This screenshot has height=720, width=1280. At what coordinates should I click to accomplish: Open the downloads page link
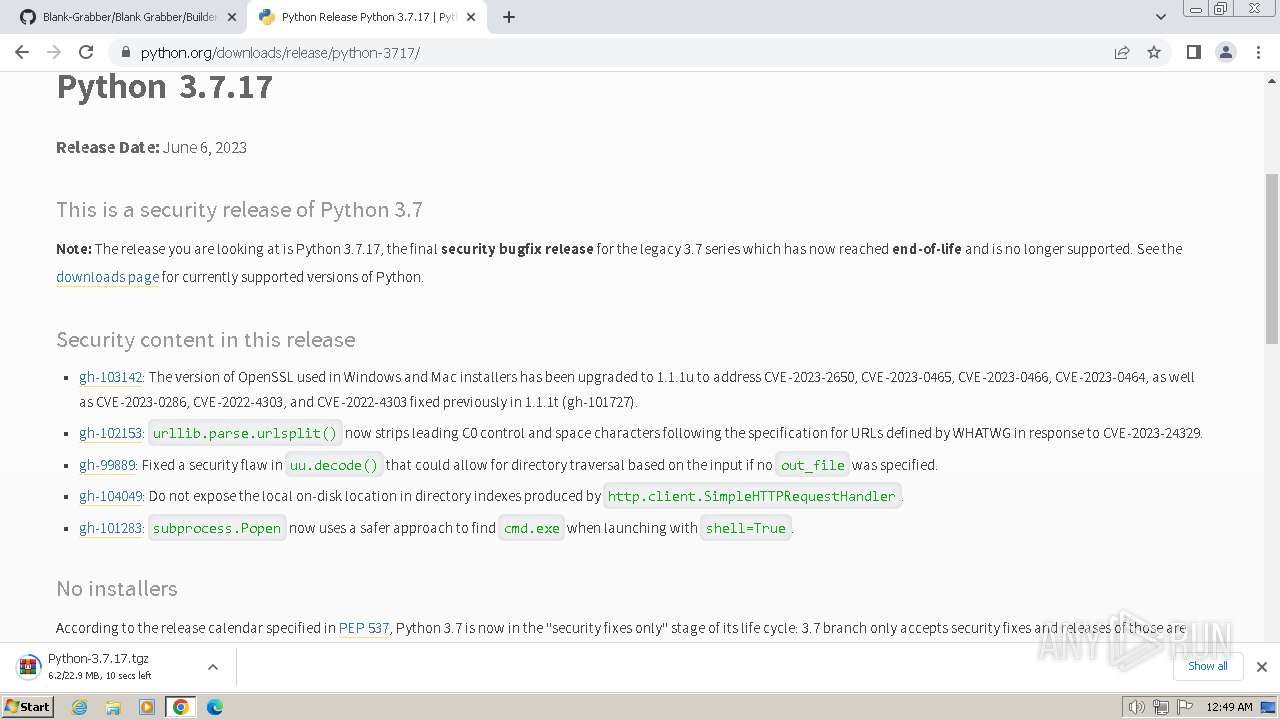108,277
